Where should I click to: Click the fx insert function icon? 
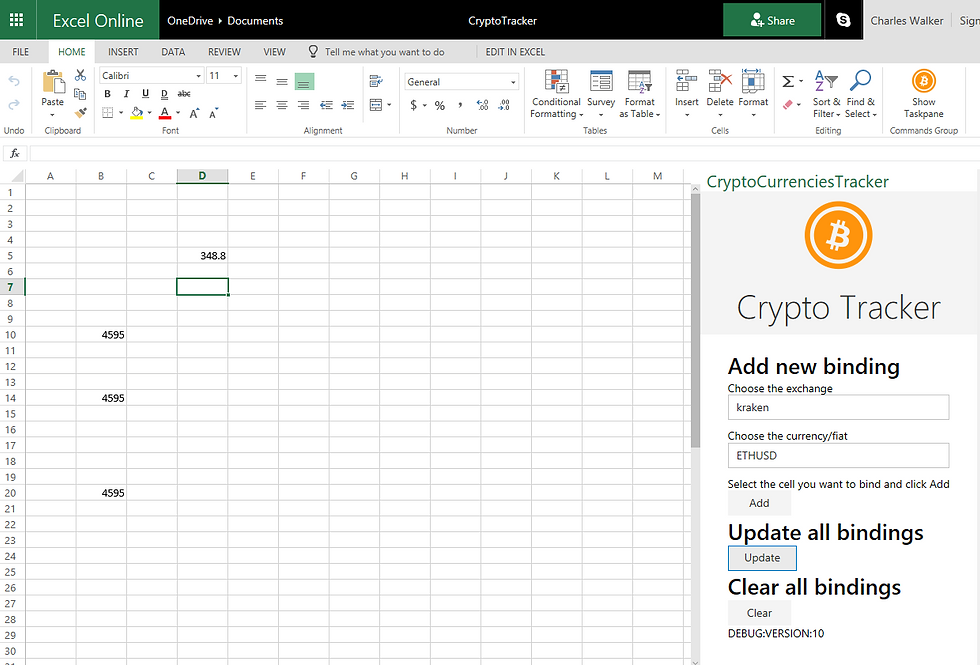tap(15, 153)
